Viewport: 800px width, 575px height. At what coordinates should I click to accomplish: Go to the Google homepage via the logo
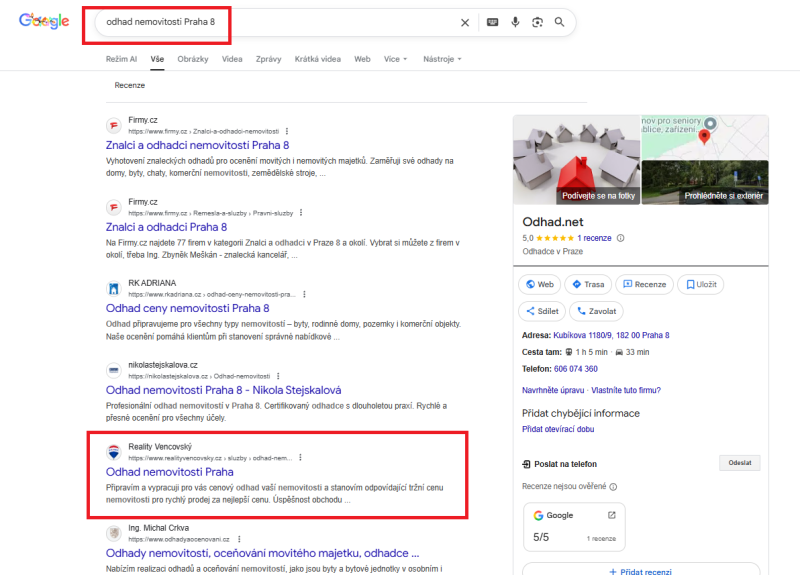(44, 21)
